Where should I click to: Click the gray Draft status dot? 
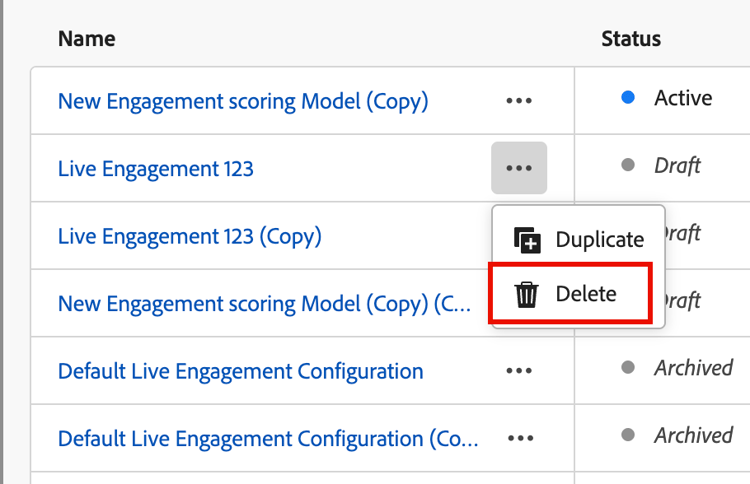628,165
